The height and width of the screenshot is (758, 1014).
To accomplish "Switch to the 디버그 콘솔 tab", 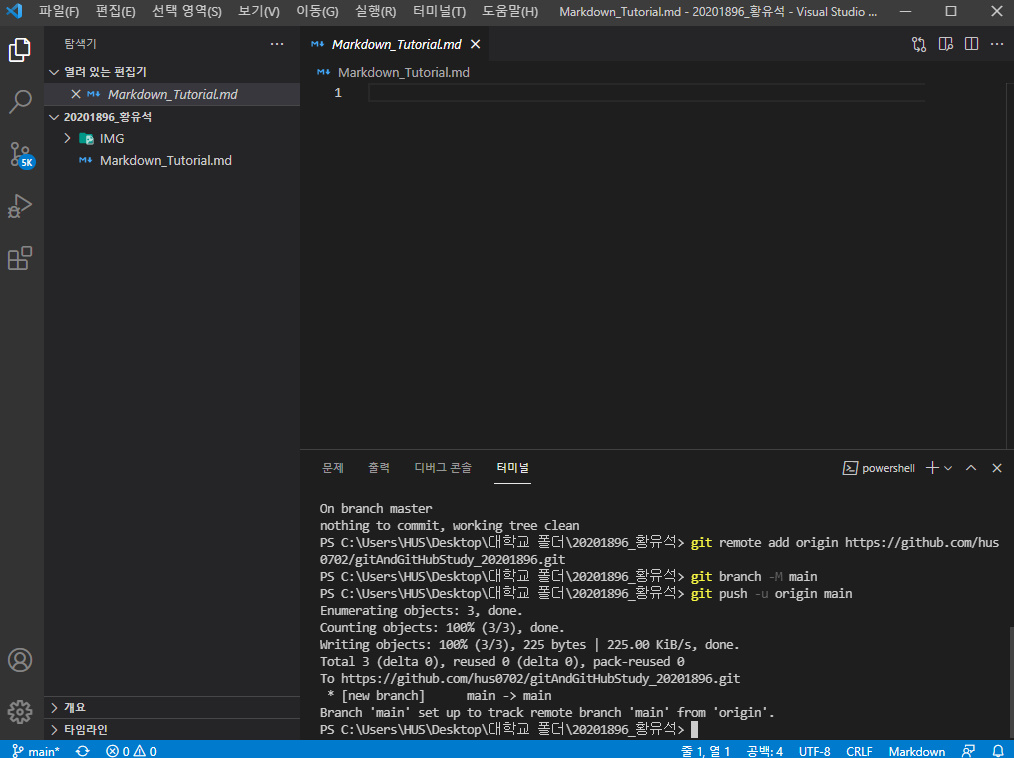I will point(443,468).
